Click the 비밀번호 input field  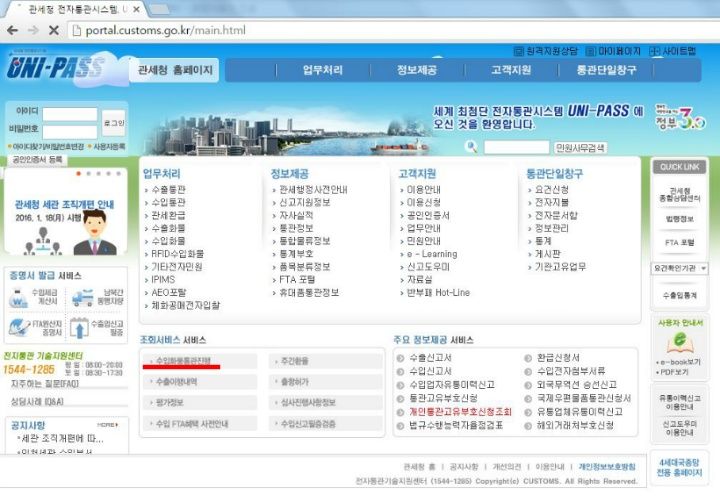coord(70,132)
